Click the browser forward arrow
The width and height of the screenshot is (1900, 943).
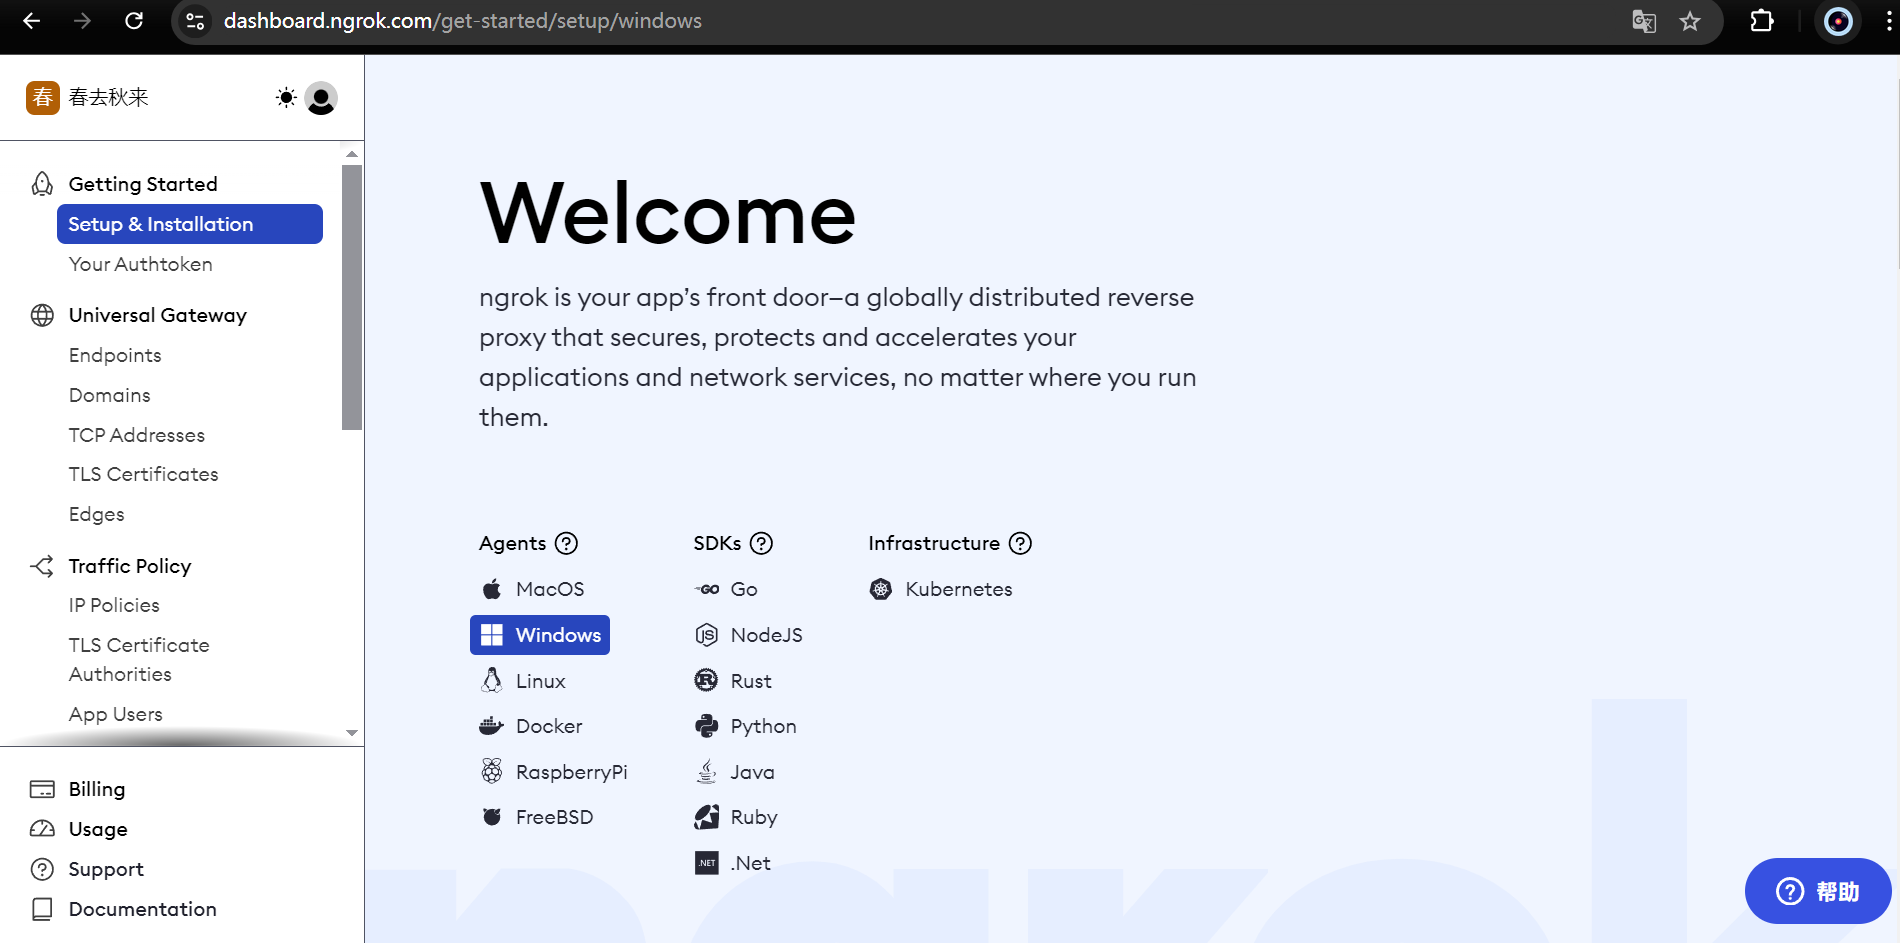[83, 21]
